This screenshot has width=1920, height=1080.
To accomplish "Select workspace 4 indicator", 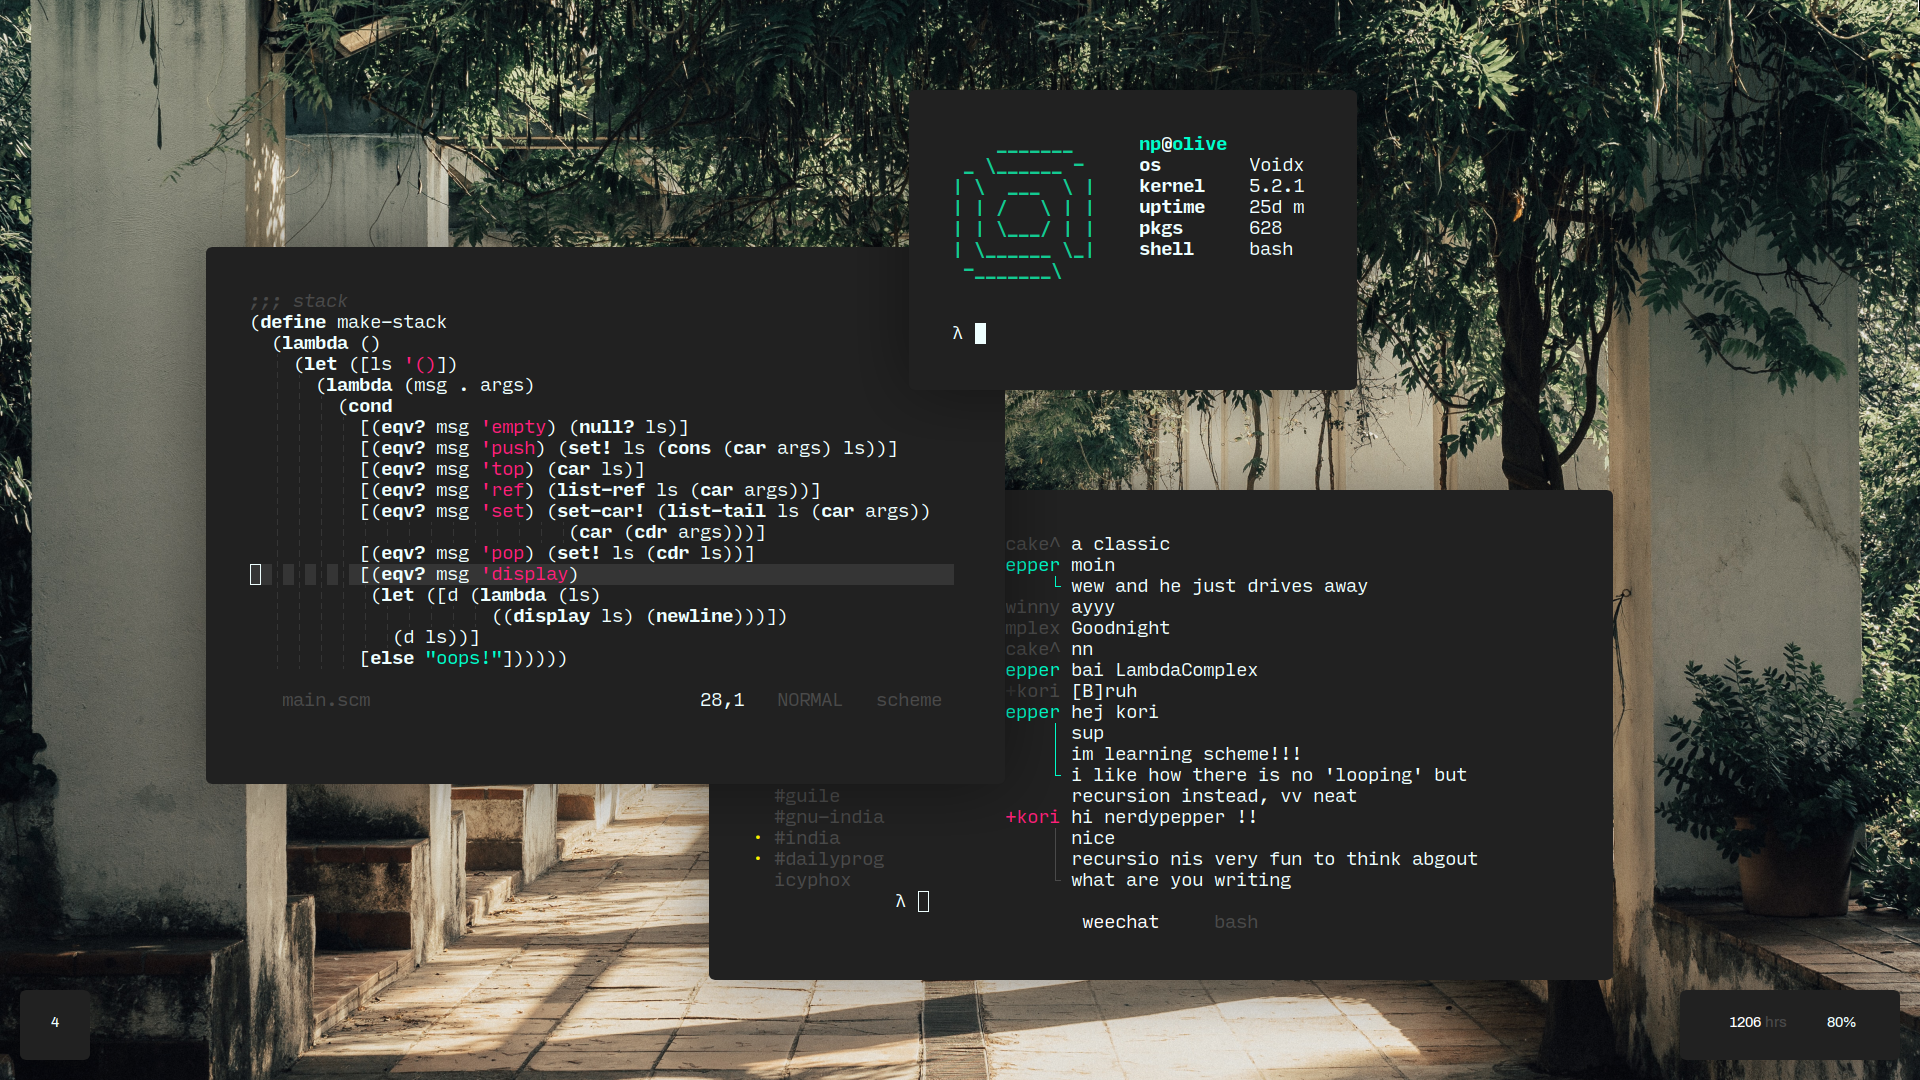I will coord(55,1023).
